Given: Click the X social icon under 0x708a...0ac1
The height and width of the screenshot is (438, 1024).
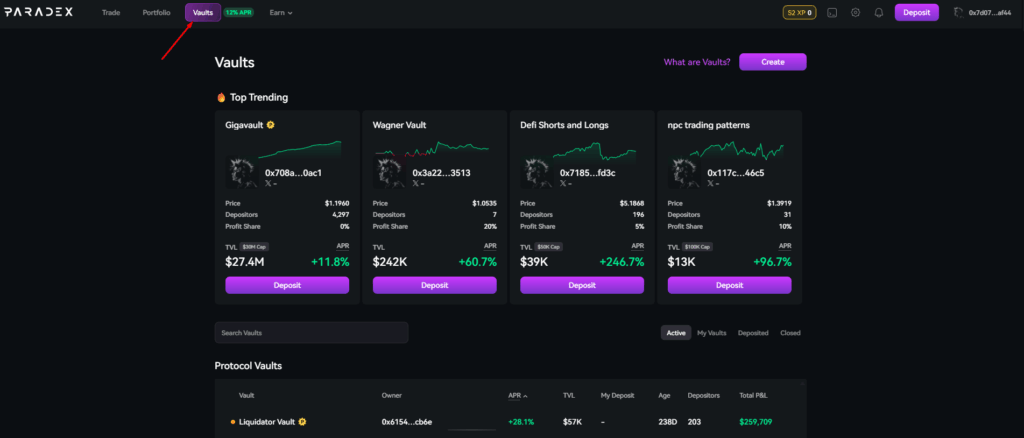Looking at the screenshot, I should coord(268,183).
